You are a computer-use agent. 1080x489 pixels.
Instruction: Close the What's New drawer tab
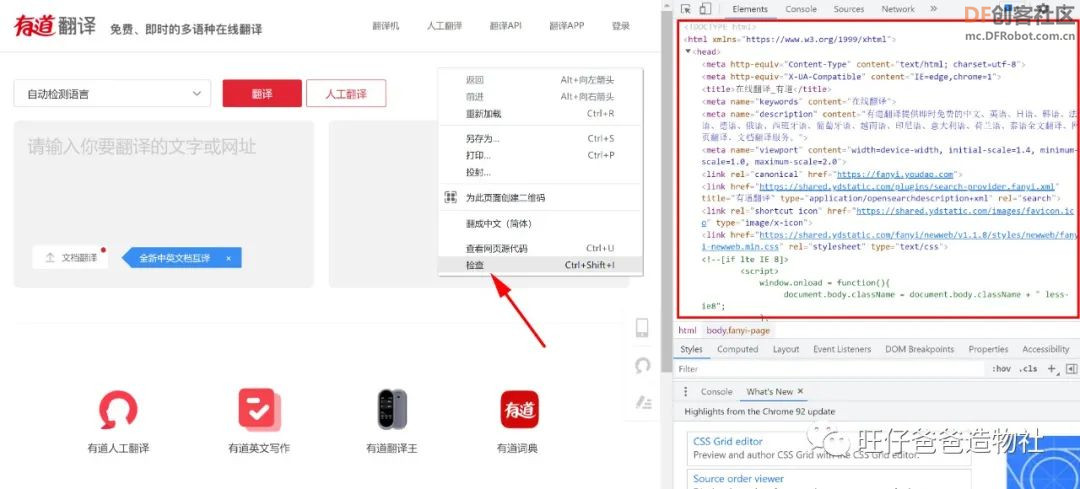click(x=800, y=391)
